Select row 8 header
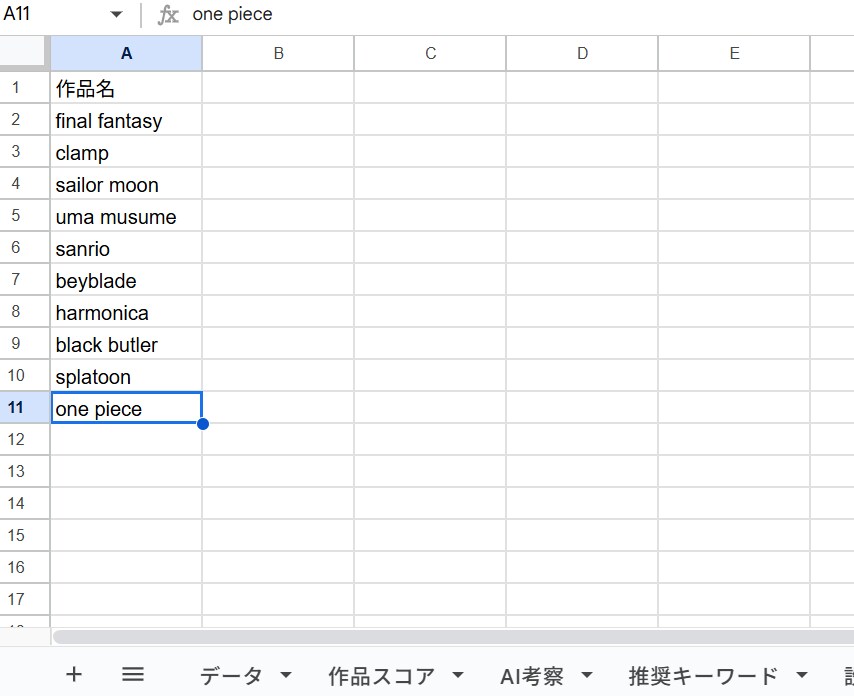Screen dimensions: 854x696 (x=25, y=312)
